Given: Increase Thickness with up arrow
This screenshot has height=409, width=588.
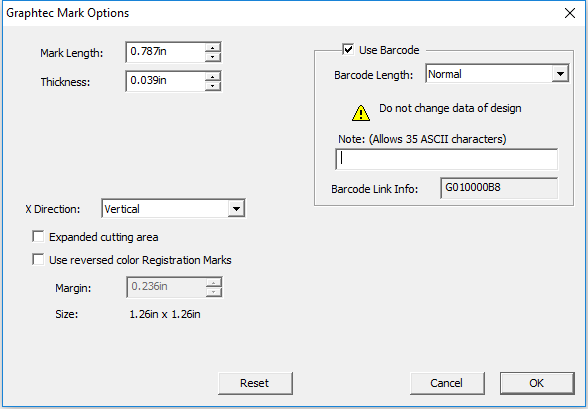Looking at the screenshot, I should pyautogui.click(x=213, y=76).
